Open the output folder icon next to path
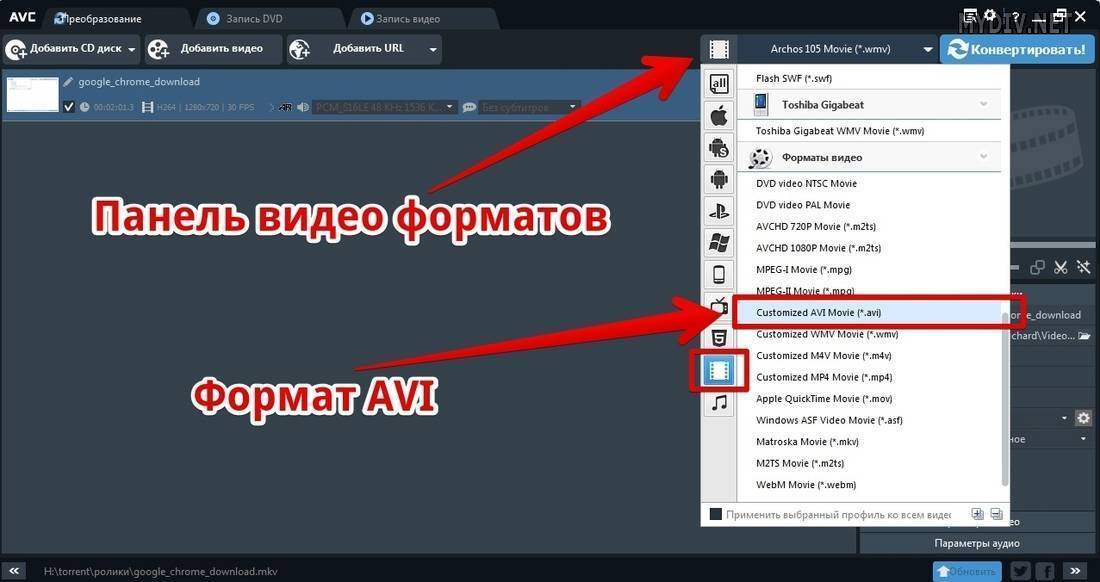The height and width of the screenshot is (582, 1100). pyautogui.click(x=1085, y=336)
